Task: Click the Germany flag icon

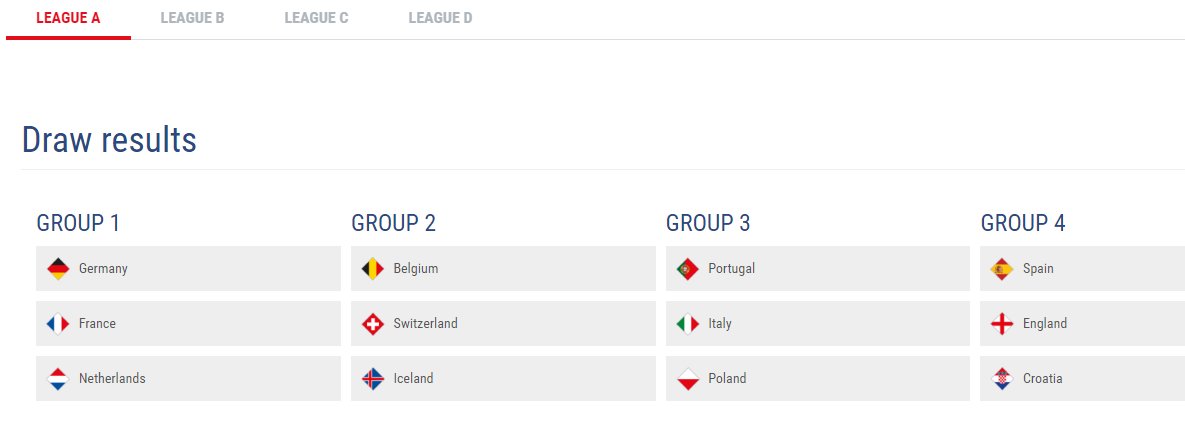Action: pyautogui.click(x=58, y=268)
